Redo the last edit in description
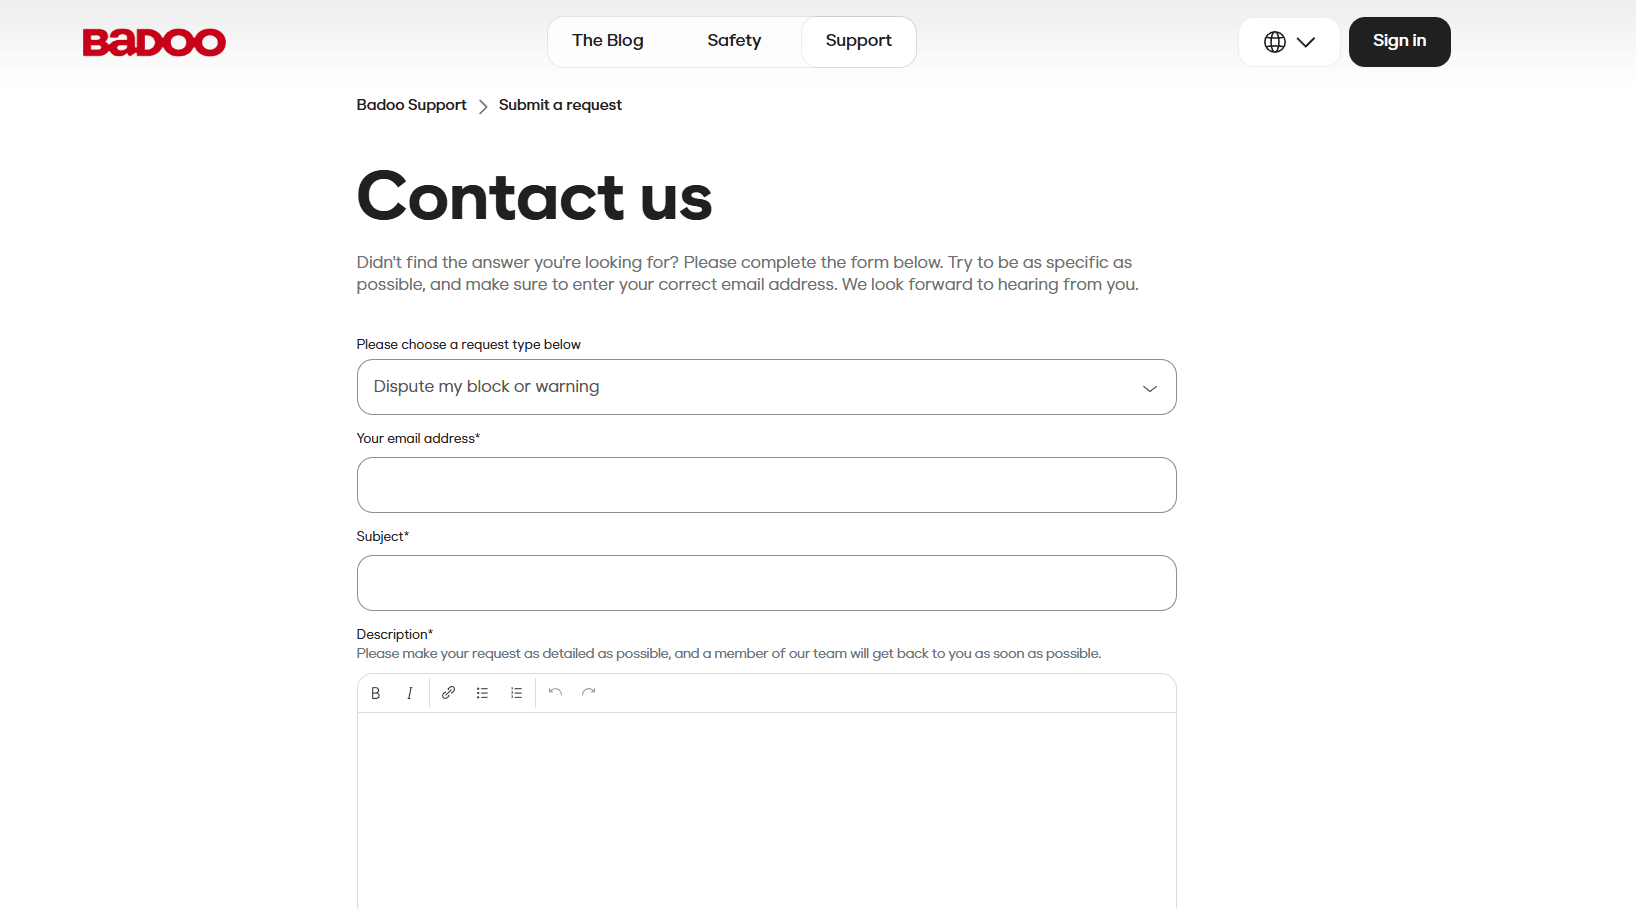This screenshot has width=1636, height=909. [589, 693]
